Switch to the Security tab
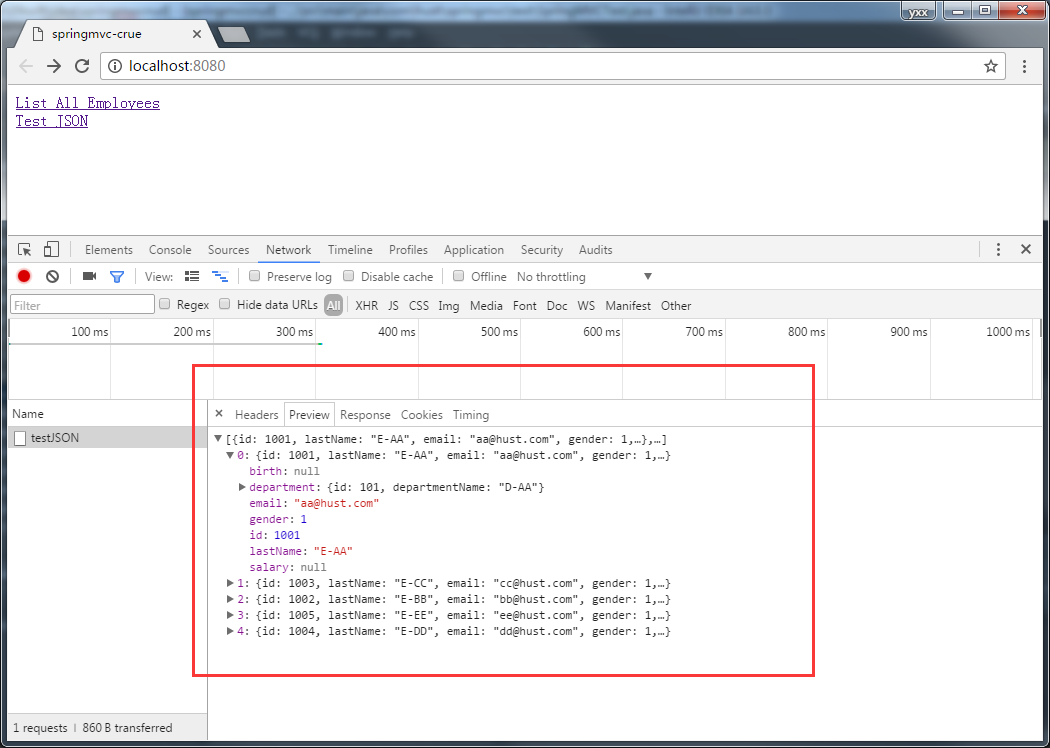1050x748 pixels. click(542, 250)
